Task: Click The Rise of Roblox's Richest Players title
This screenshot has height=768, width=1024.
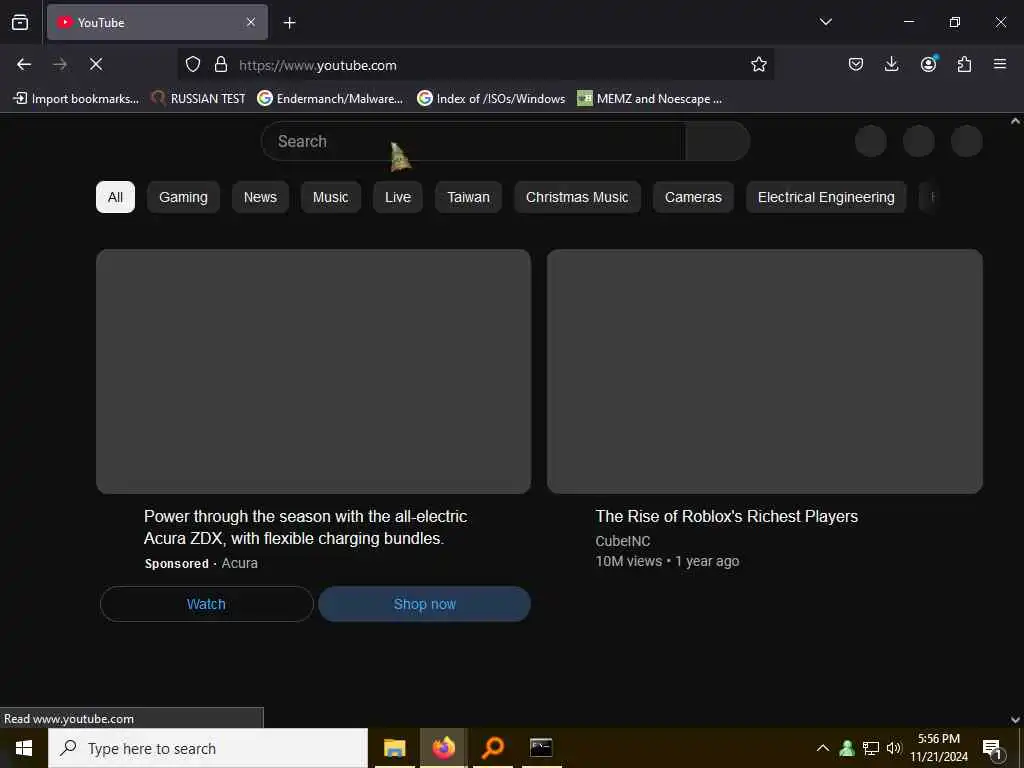Action: 726,517
